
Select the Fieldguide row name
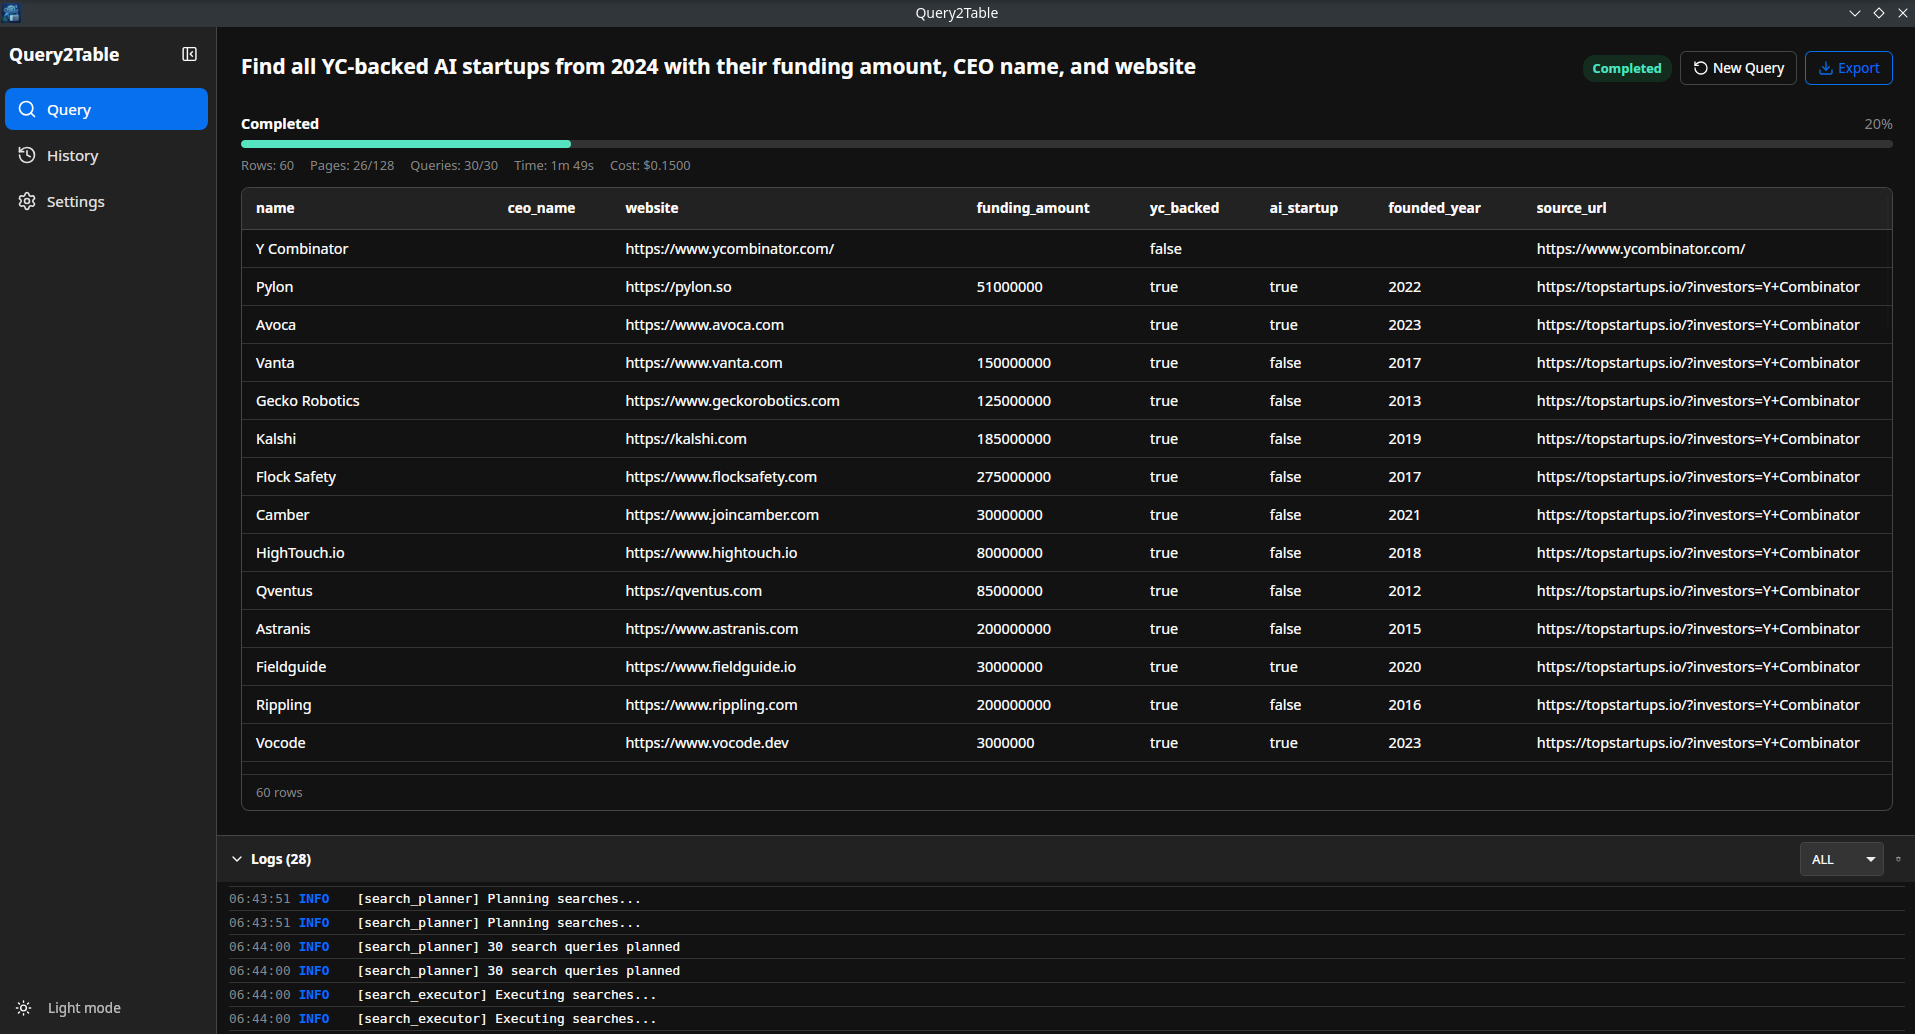291,667
